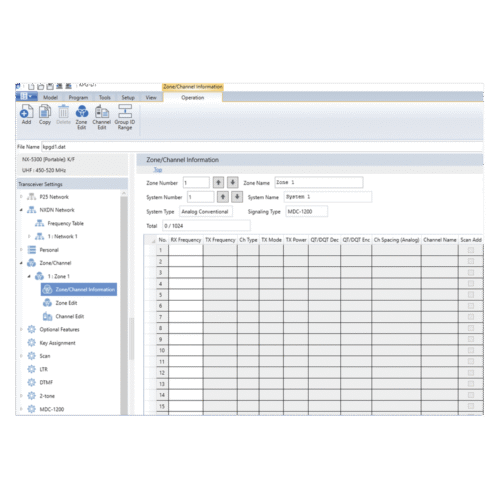Expand the Optional Features node arrow
This screenshot has width=500, height=500.
pos(21,329)
